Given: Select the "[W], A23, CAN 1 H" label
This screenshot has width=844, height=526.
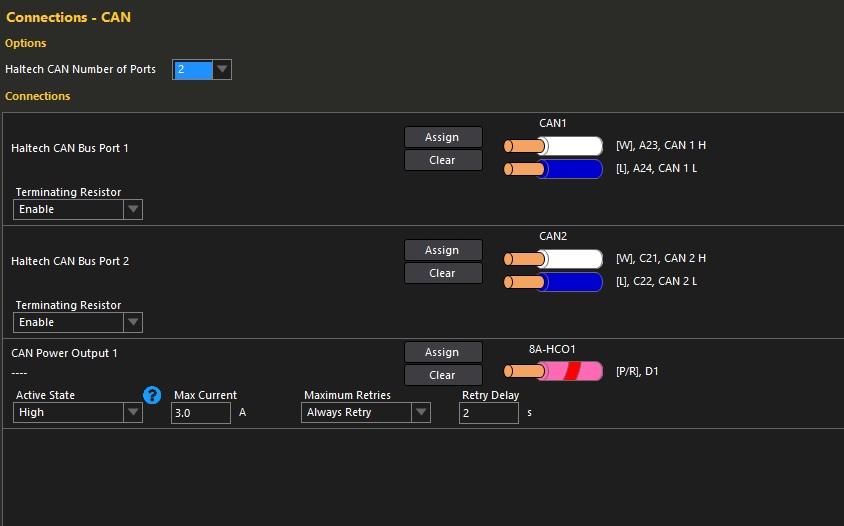Looking at the screenshot, I should click(661, 145).
